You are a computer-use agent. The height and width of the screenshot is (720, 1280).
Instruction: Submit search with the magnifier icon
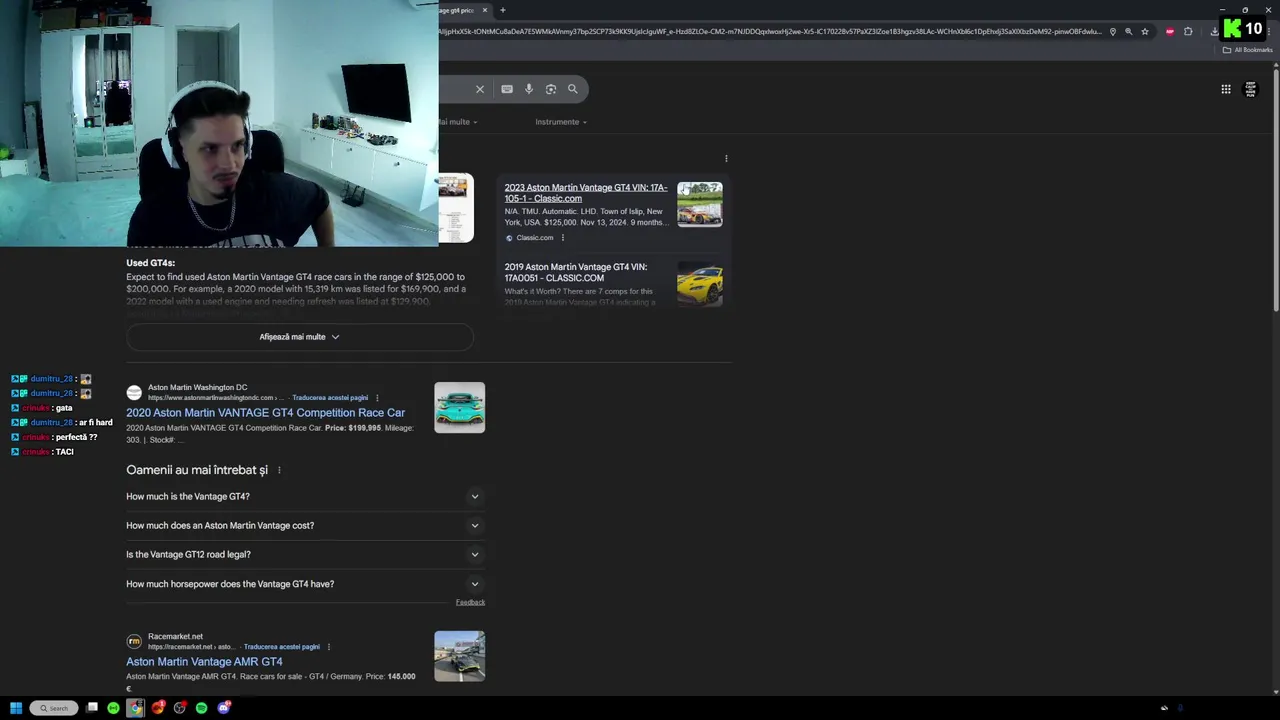coord(573,89)
